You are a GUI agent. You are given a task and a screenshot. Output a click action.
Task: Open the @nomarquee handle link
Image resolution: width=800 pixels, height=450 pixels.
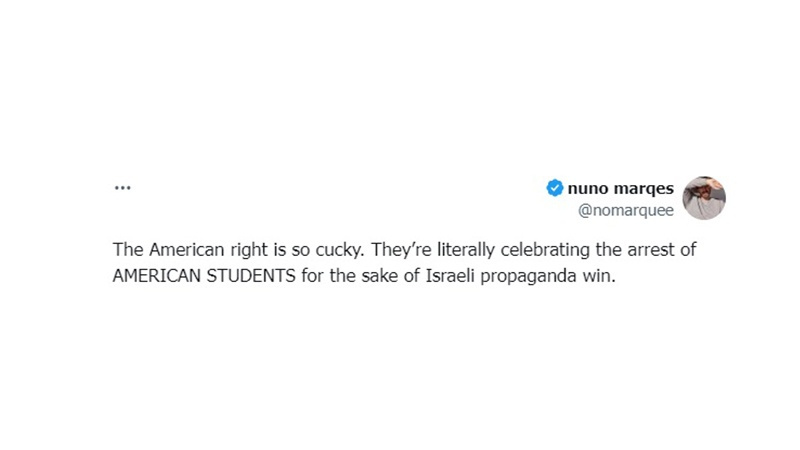point(627,210)
